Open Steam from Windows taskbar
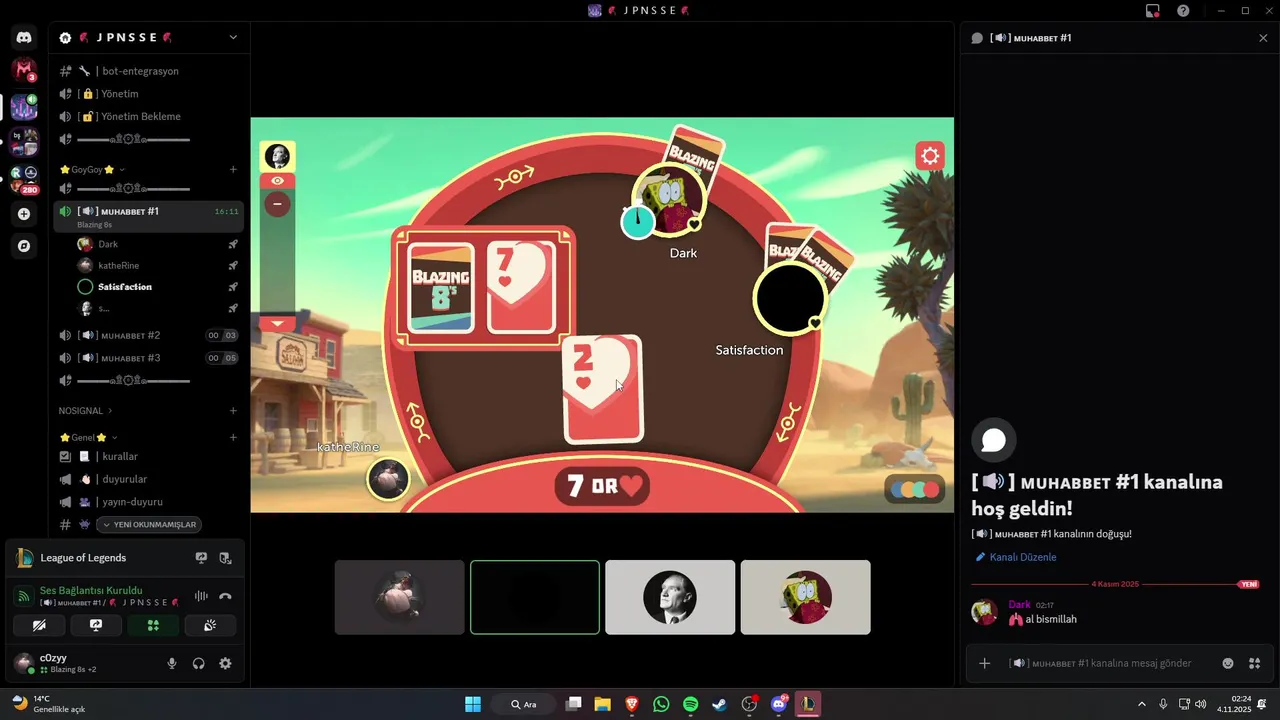The width and height of the screenshot is (1280, 720). (719, 704)
